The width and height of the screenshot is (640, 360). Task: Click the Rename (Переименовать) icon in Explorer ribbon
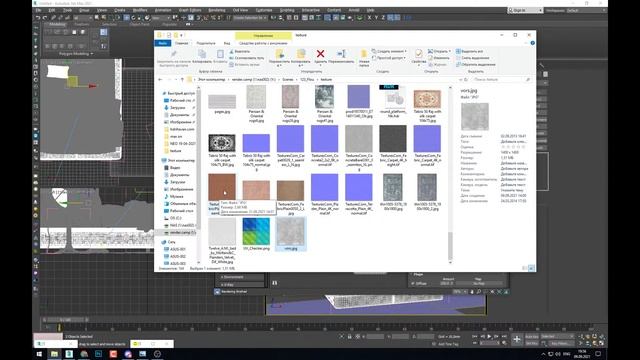point(341,54)
